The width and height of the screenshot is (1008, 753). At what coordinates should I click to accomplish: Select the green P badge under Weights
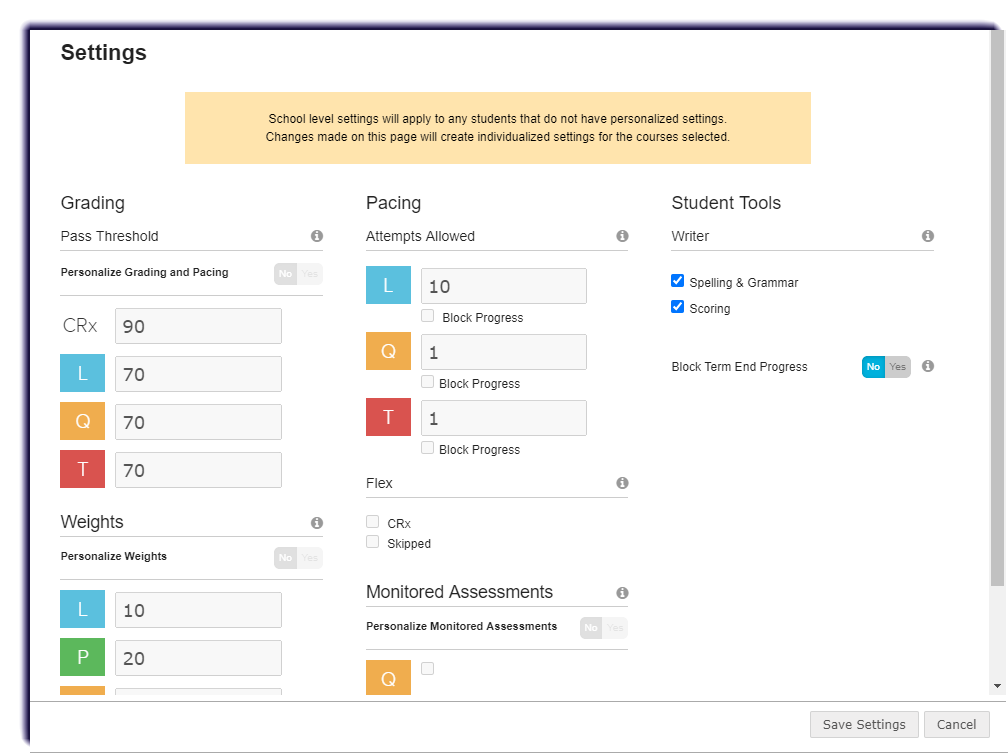(82, 657)
